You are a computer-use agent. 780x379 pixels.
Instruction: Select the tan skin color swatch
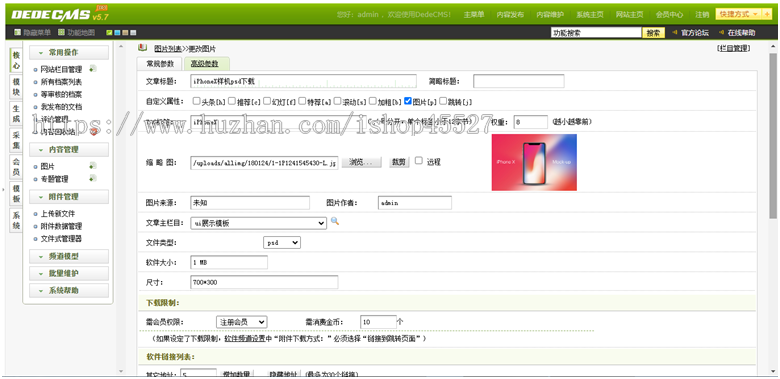[125, 33]
